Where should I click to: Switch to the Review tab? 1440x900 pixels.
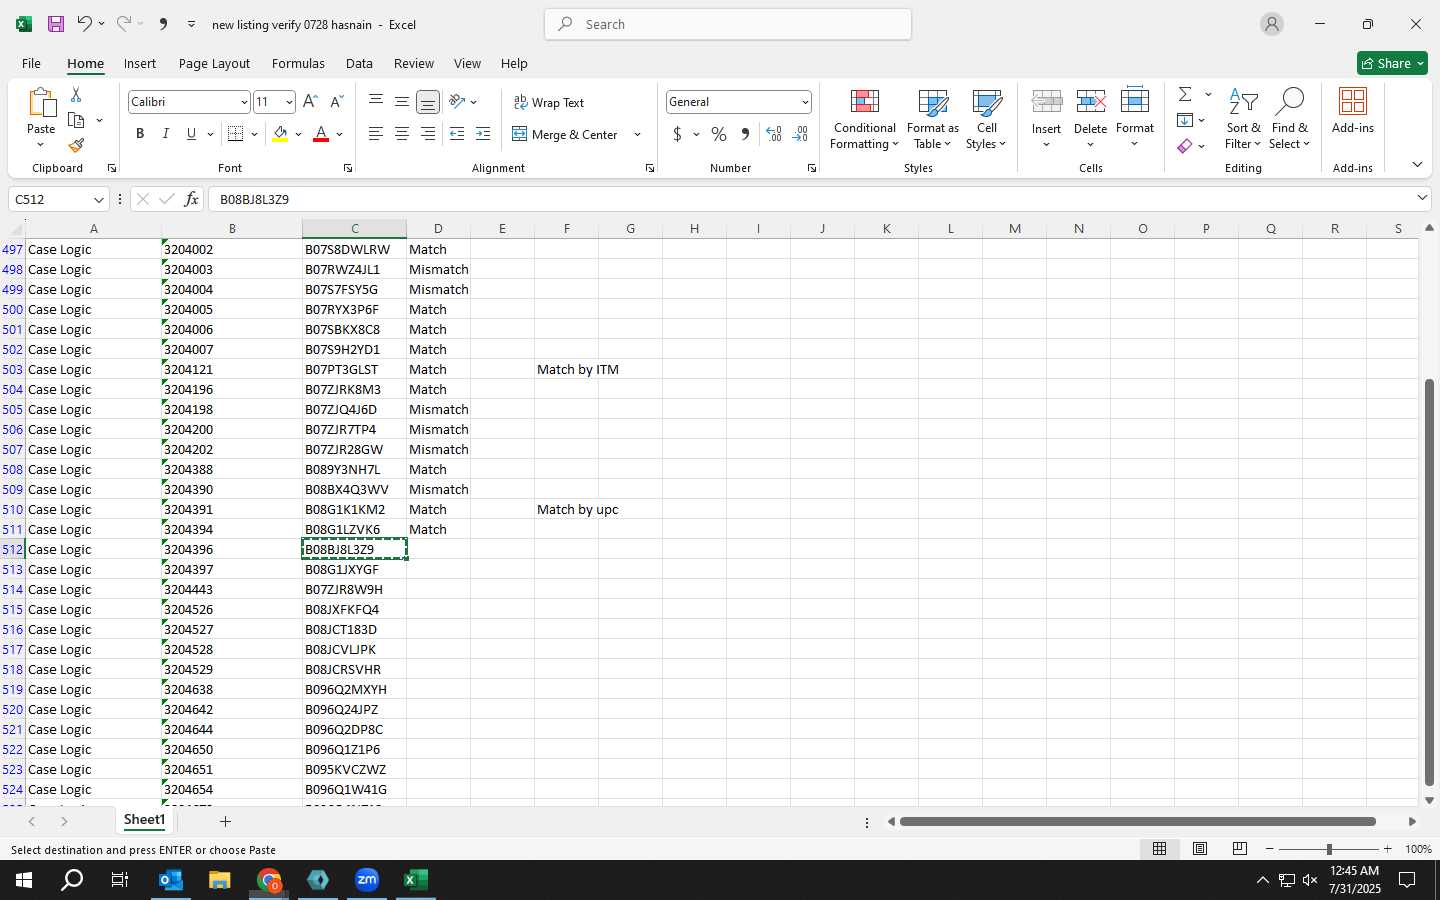click(x=414, y=63)
